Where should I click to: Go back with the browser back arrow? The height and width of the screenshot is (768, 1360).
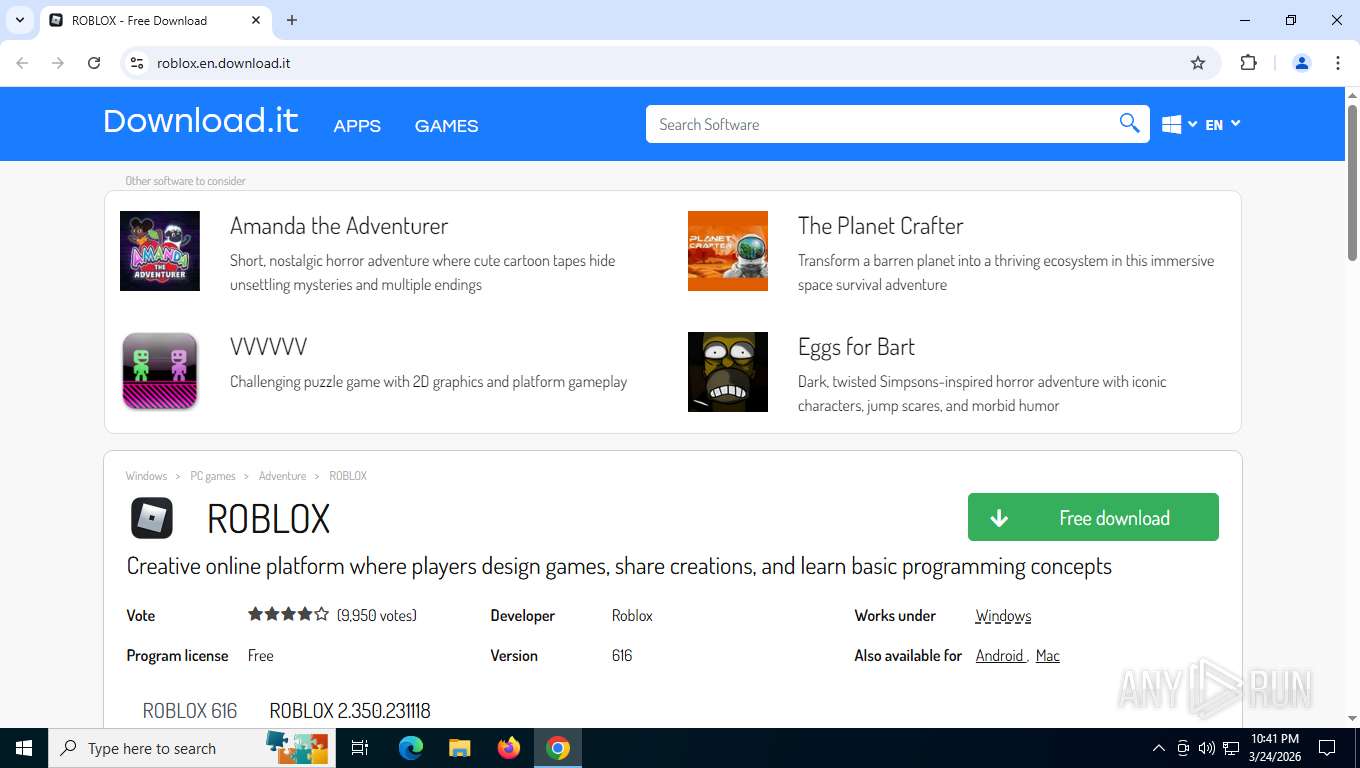tap(22, 63)
